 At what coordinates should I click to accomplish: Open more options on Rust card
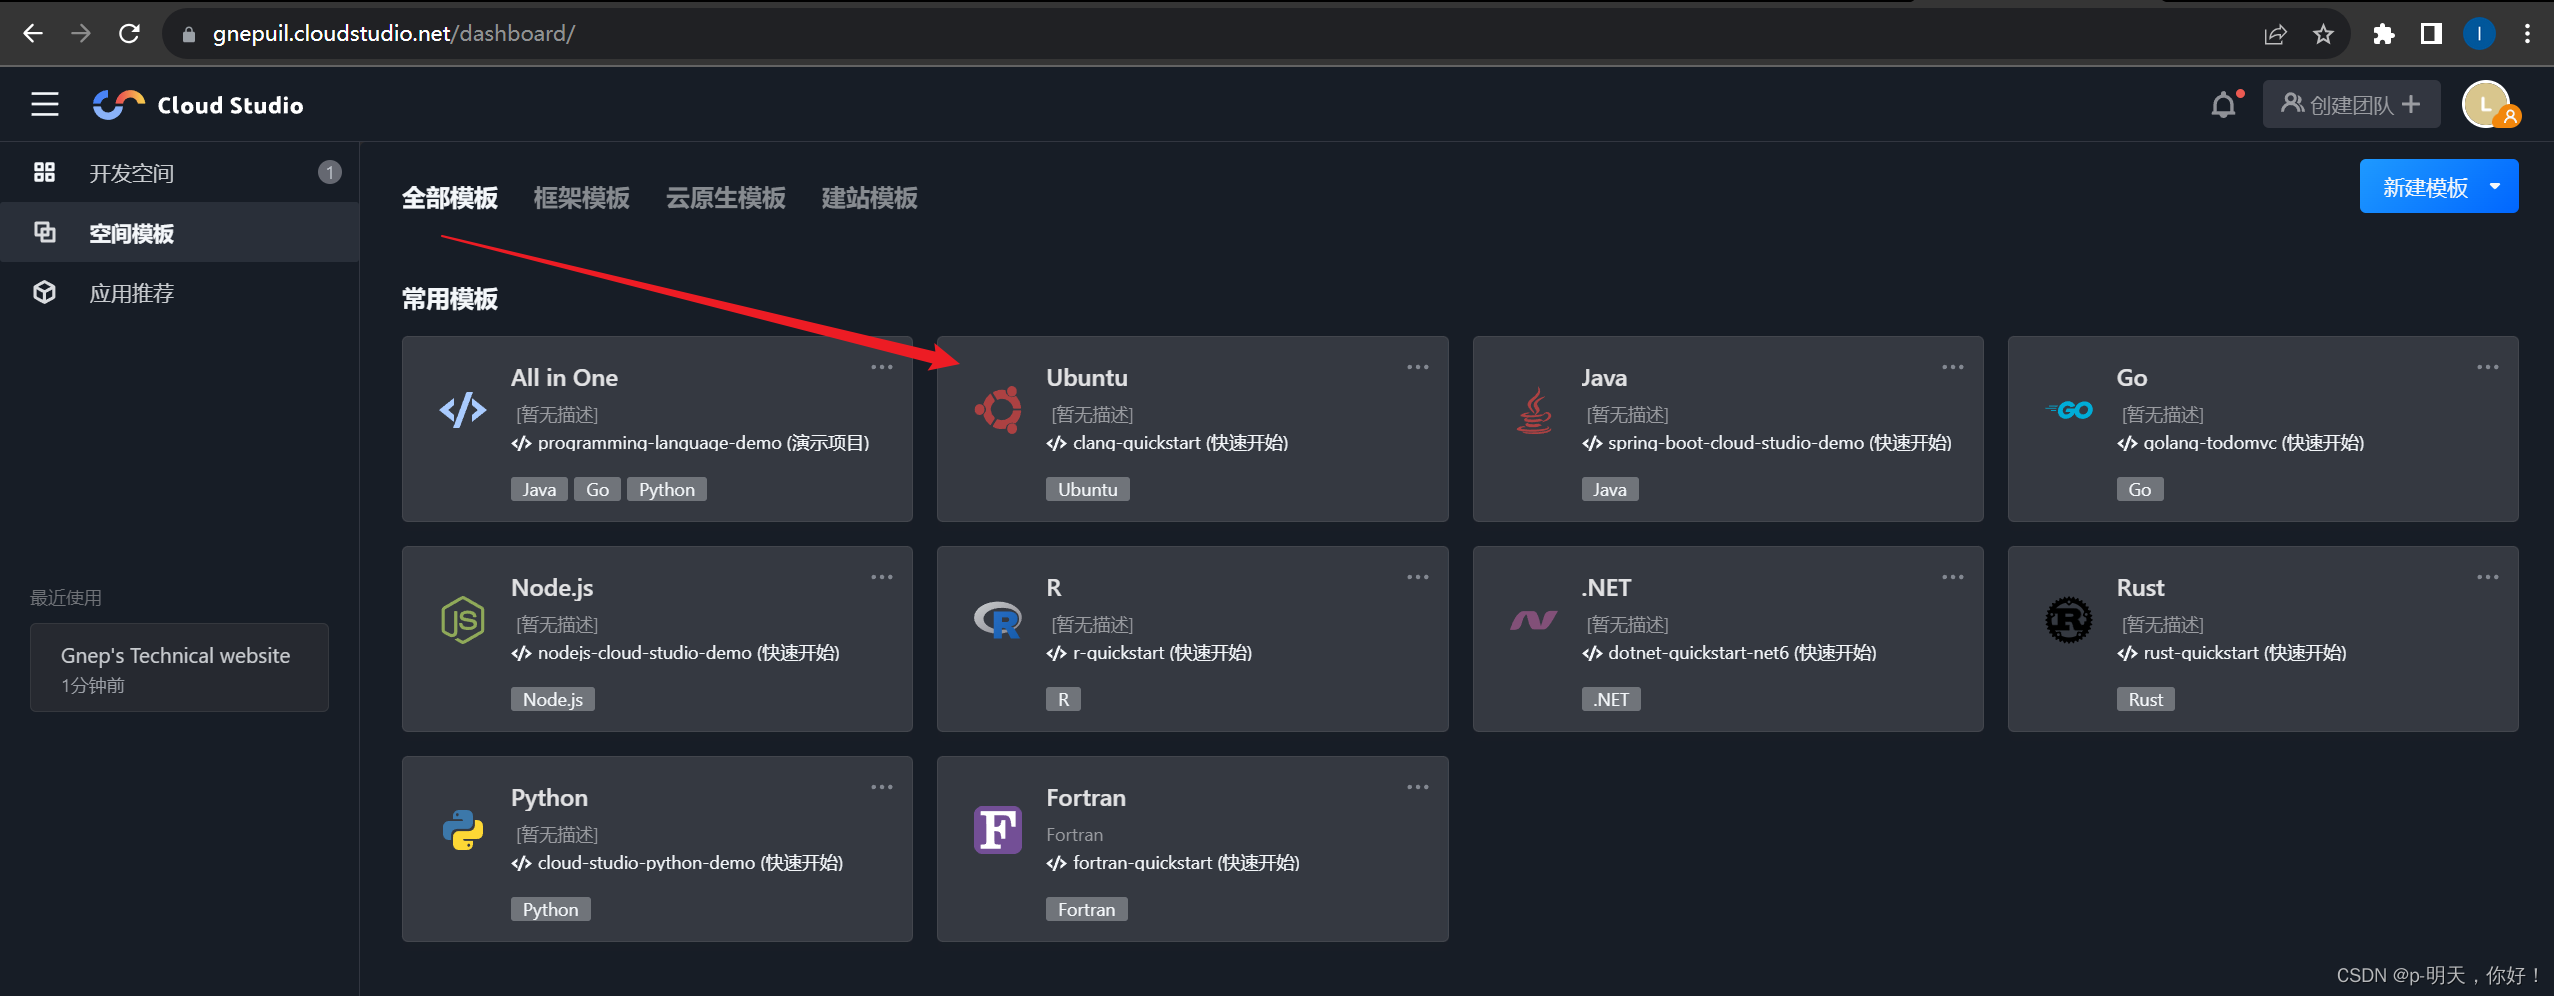click(x=2488, y=577)
